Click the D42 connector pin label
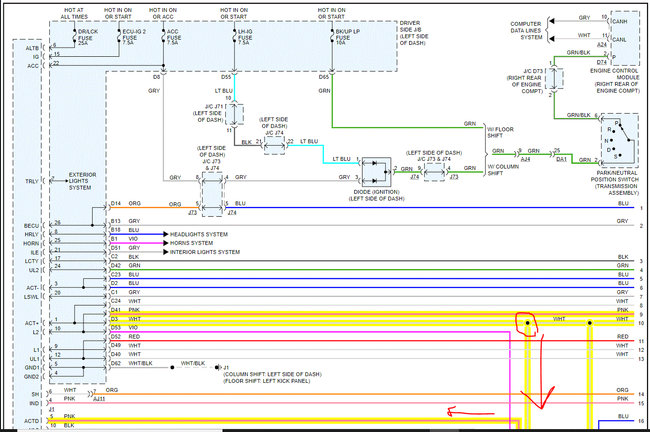The width and height of the screenshot is (650, 432). coord(116,265)
